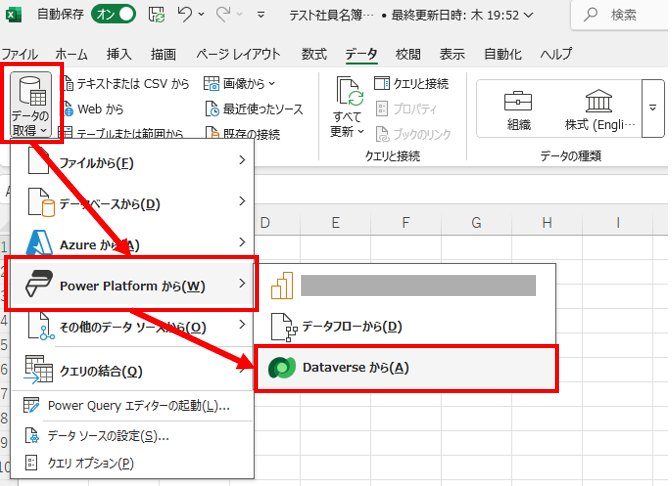Select the 株式 (English) data type
The width and height of the screenshot is (672, 486).
pyautogui.click(x=599, y=110)
